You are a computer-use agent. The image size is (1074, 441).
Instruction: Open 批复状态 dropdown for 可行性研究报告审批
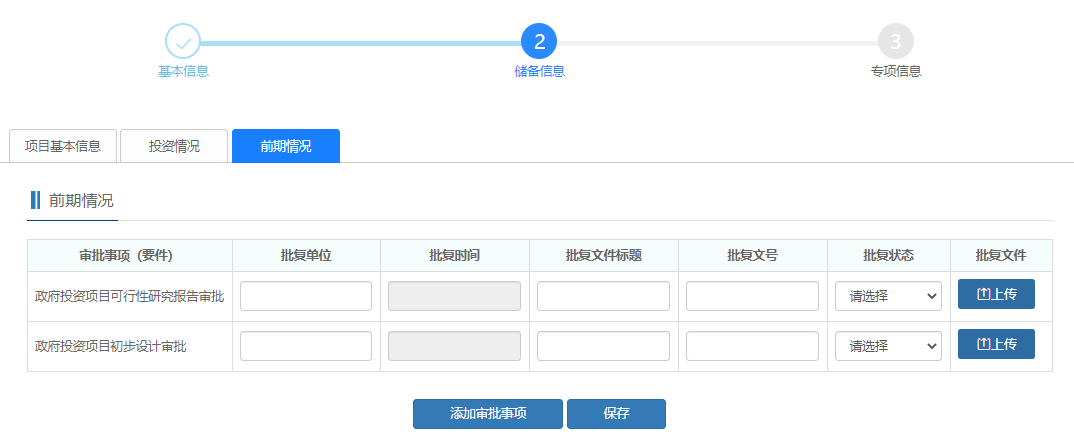coord(888,296)
